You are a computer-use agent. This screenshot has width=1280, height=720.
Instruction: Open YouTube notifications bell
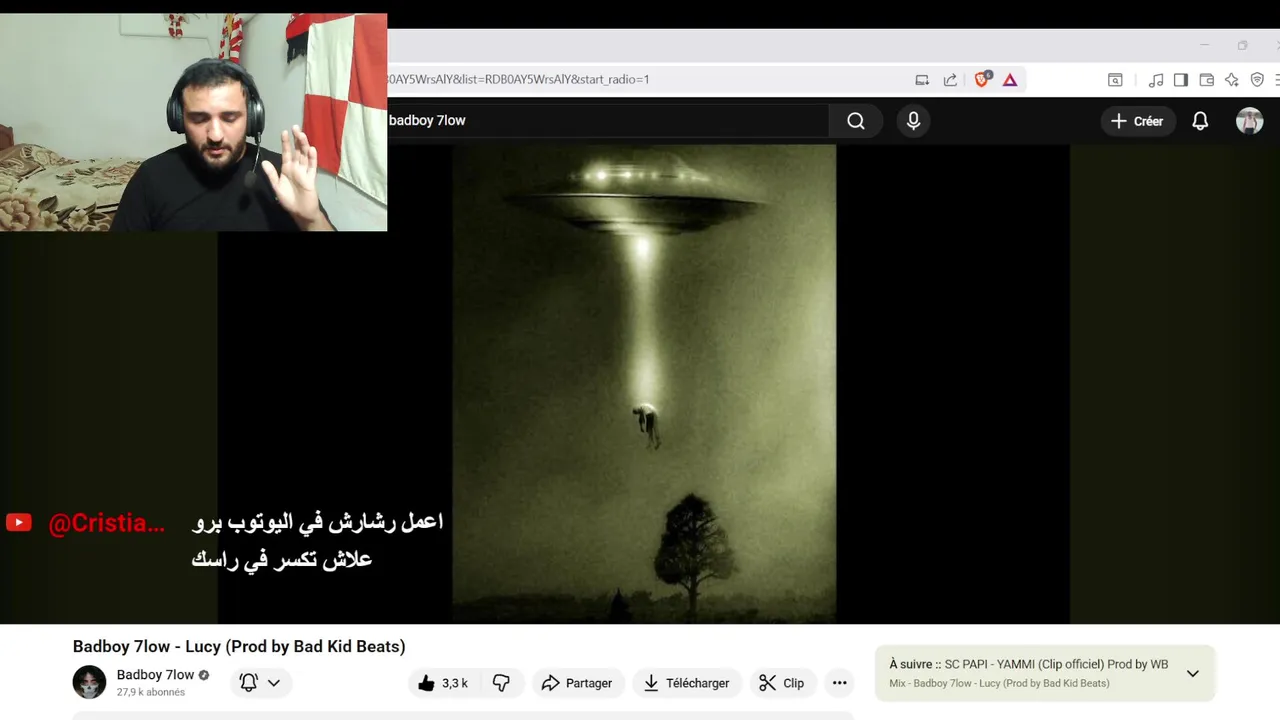(x=1200, y=121)
